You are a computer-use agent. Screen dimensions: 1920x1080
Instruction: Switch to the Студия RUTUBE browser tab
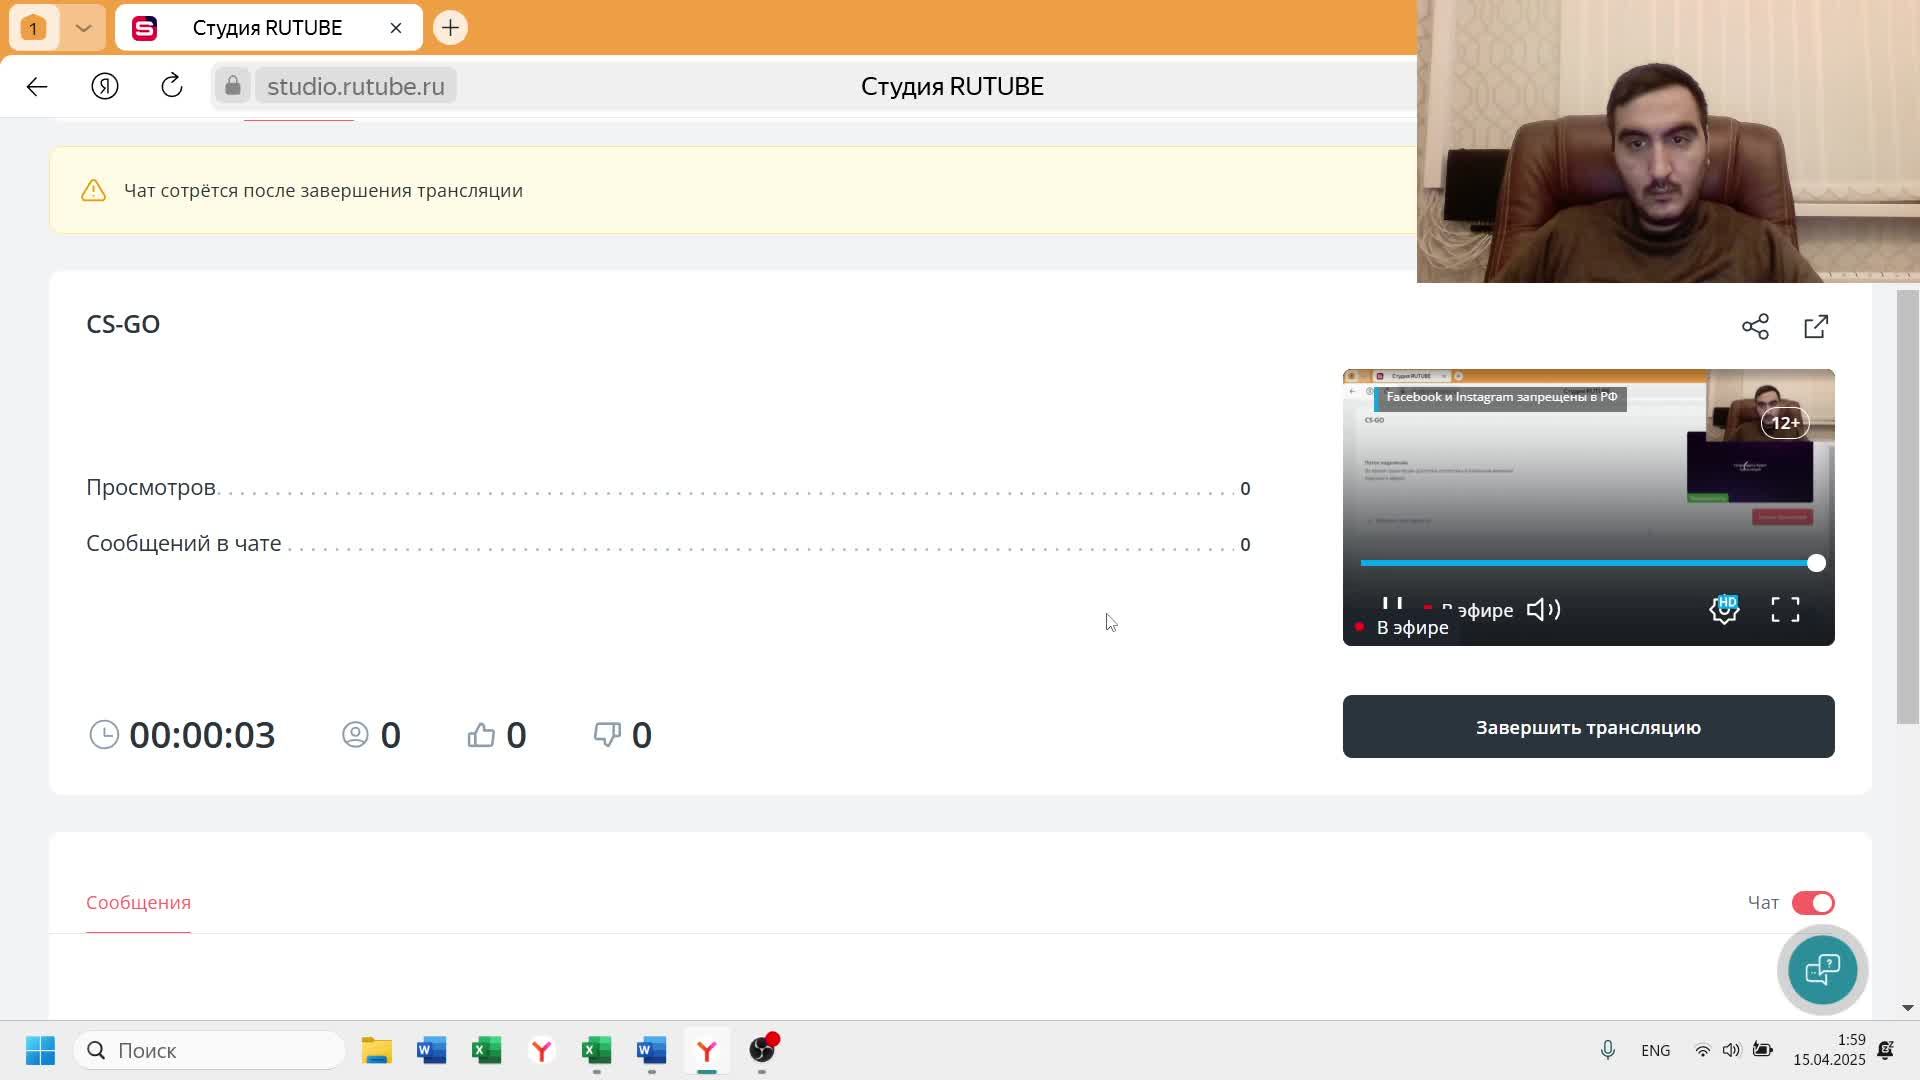(266, 28)
